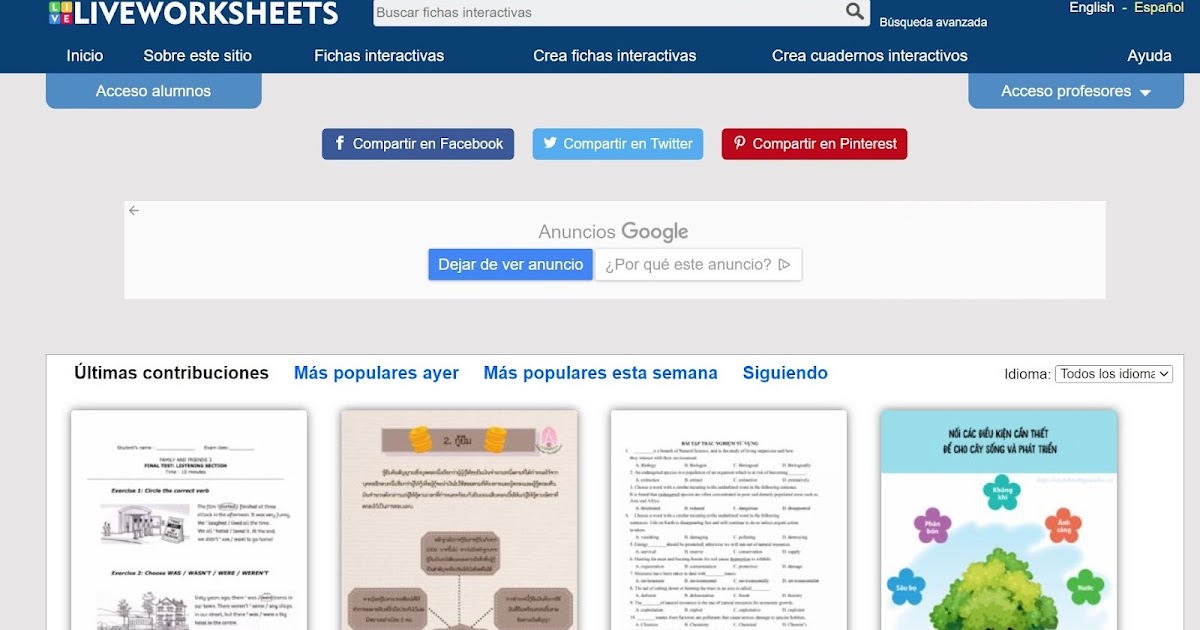Viewport: 1200px width, 630px height.
Task: Open the Fichas interactivas menu
Action: point(379,56)
